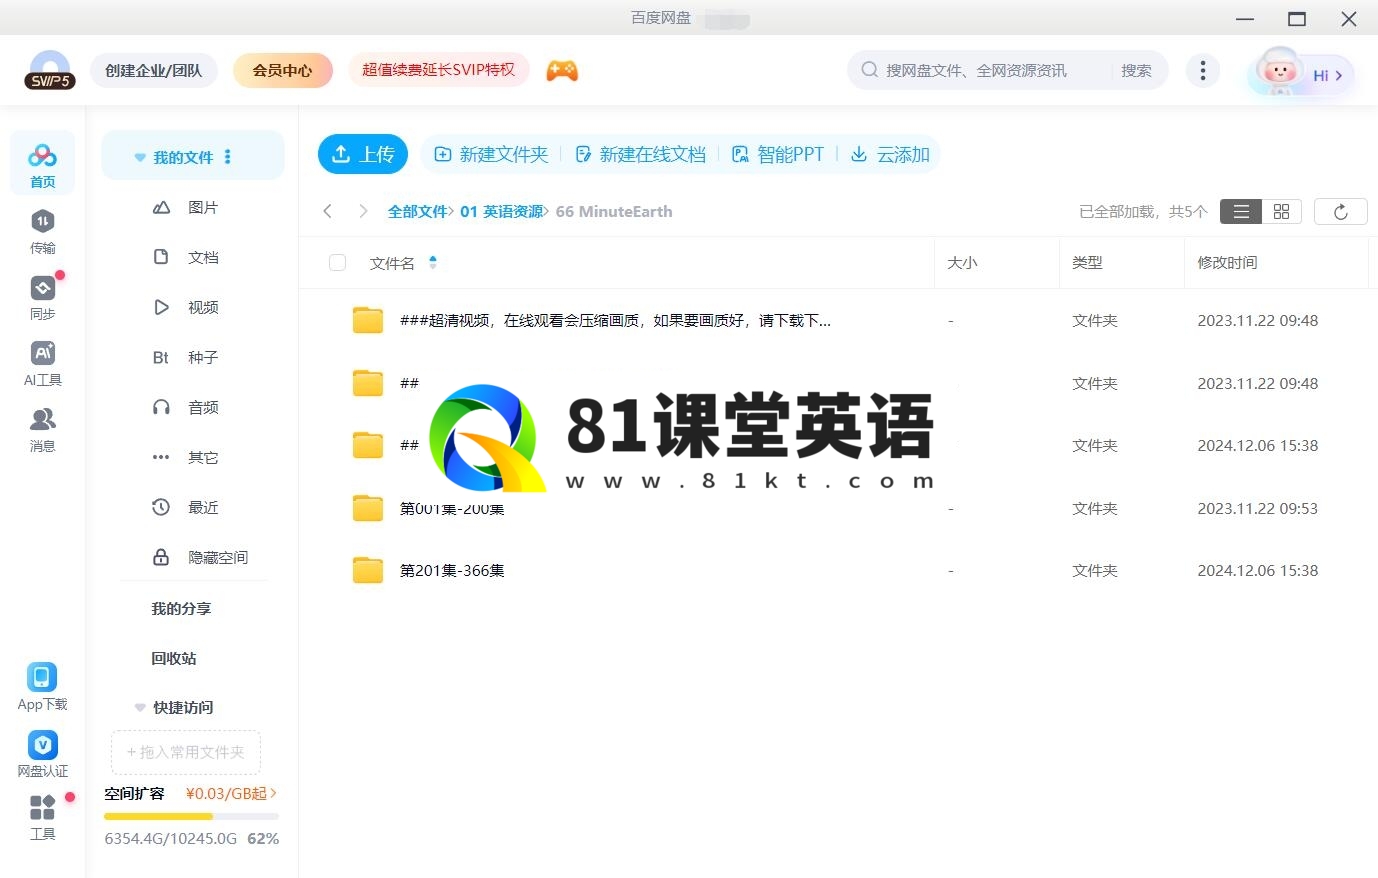Open the AI工具 sidebar icon
The height and width of the screenshot is (878, 1378).
[x=42, y=363]
